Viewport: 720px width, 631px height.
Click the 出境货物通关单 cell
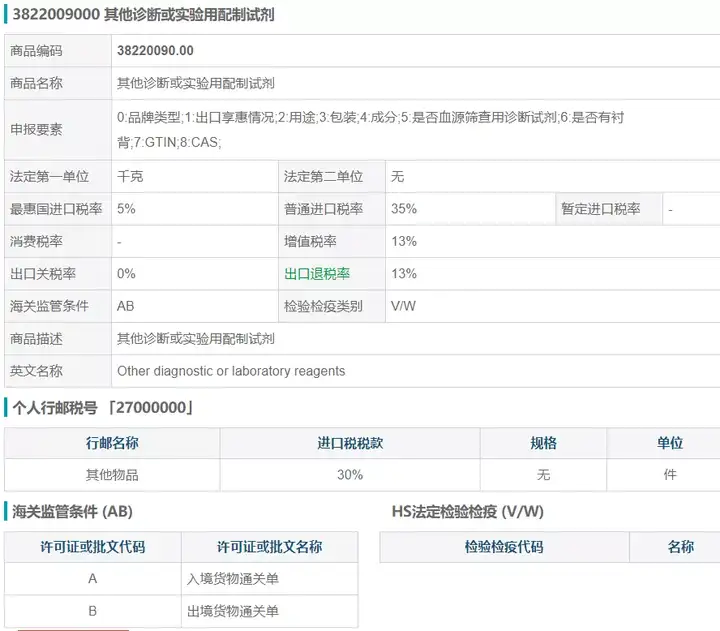click(x=270, y=611)
